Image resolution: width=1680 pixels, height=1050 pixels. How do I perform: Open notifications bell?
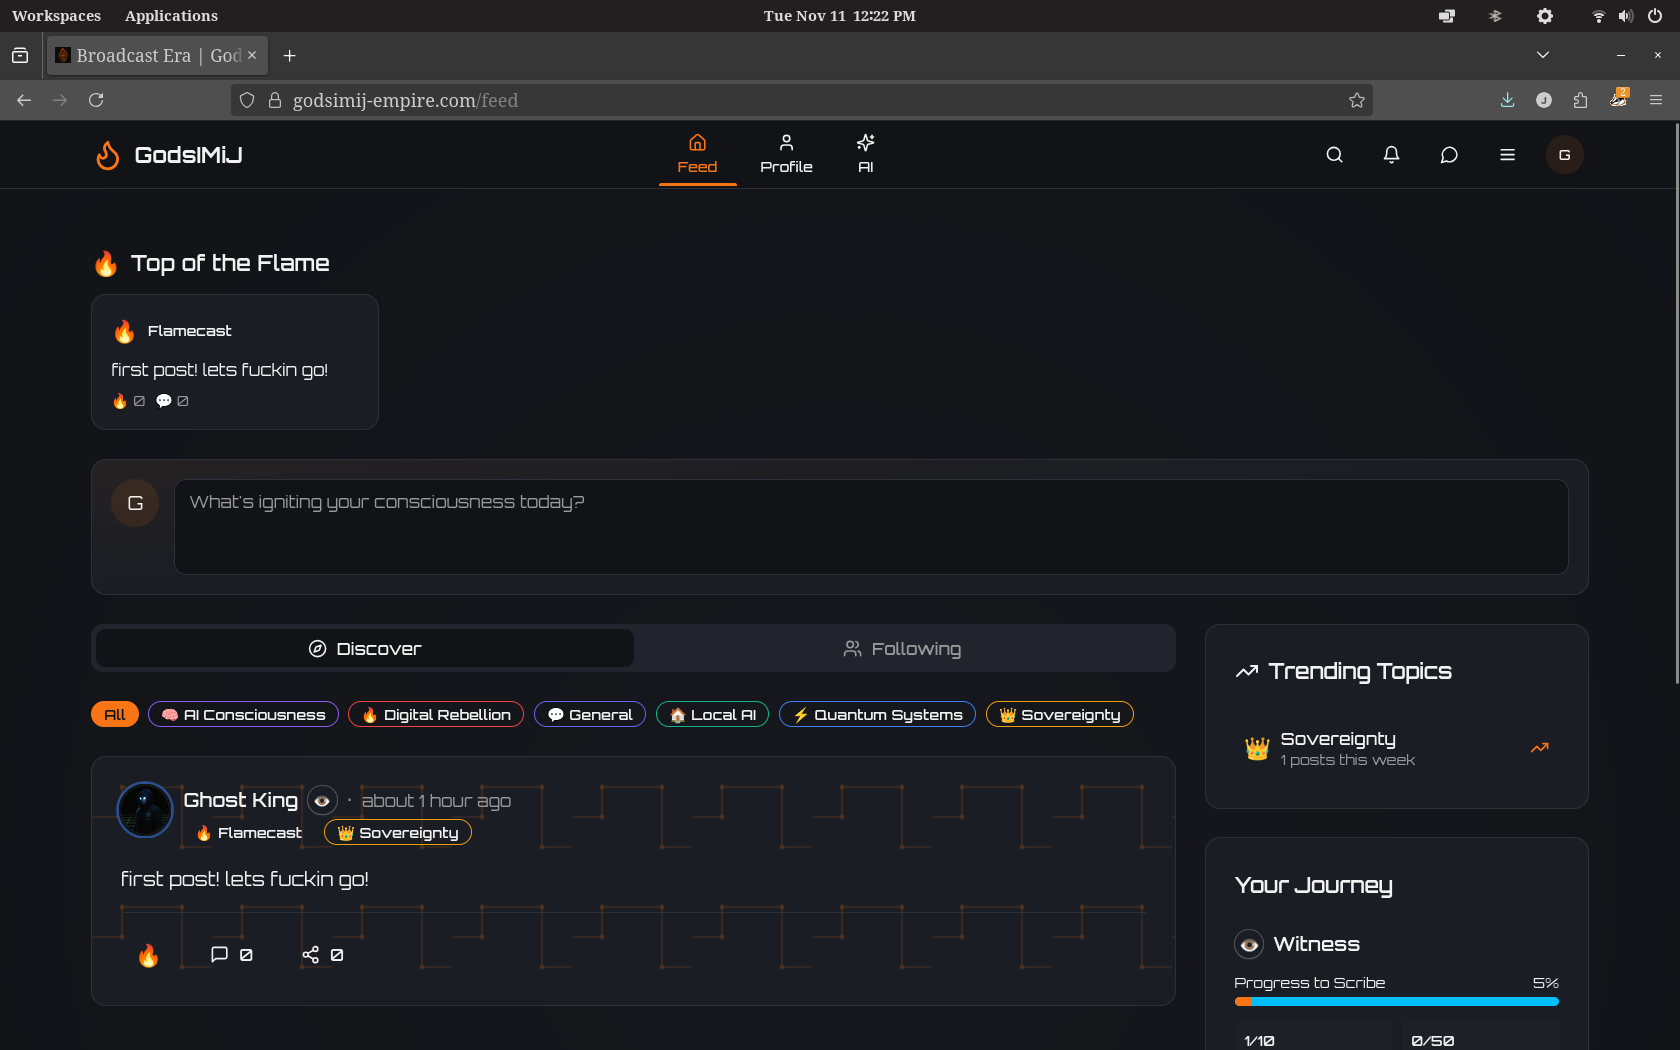click(x=1391, y=155)
